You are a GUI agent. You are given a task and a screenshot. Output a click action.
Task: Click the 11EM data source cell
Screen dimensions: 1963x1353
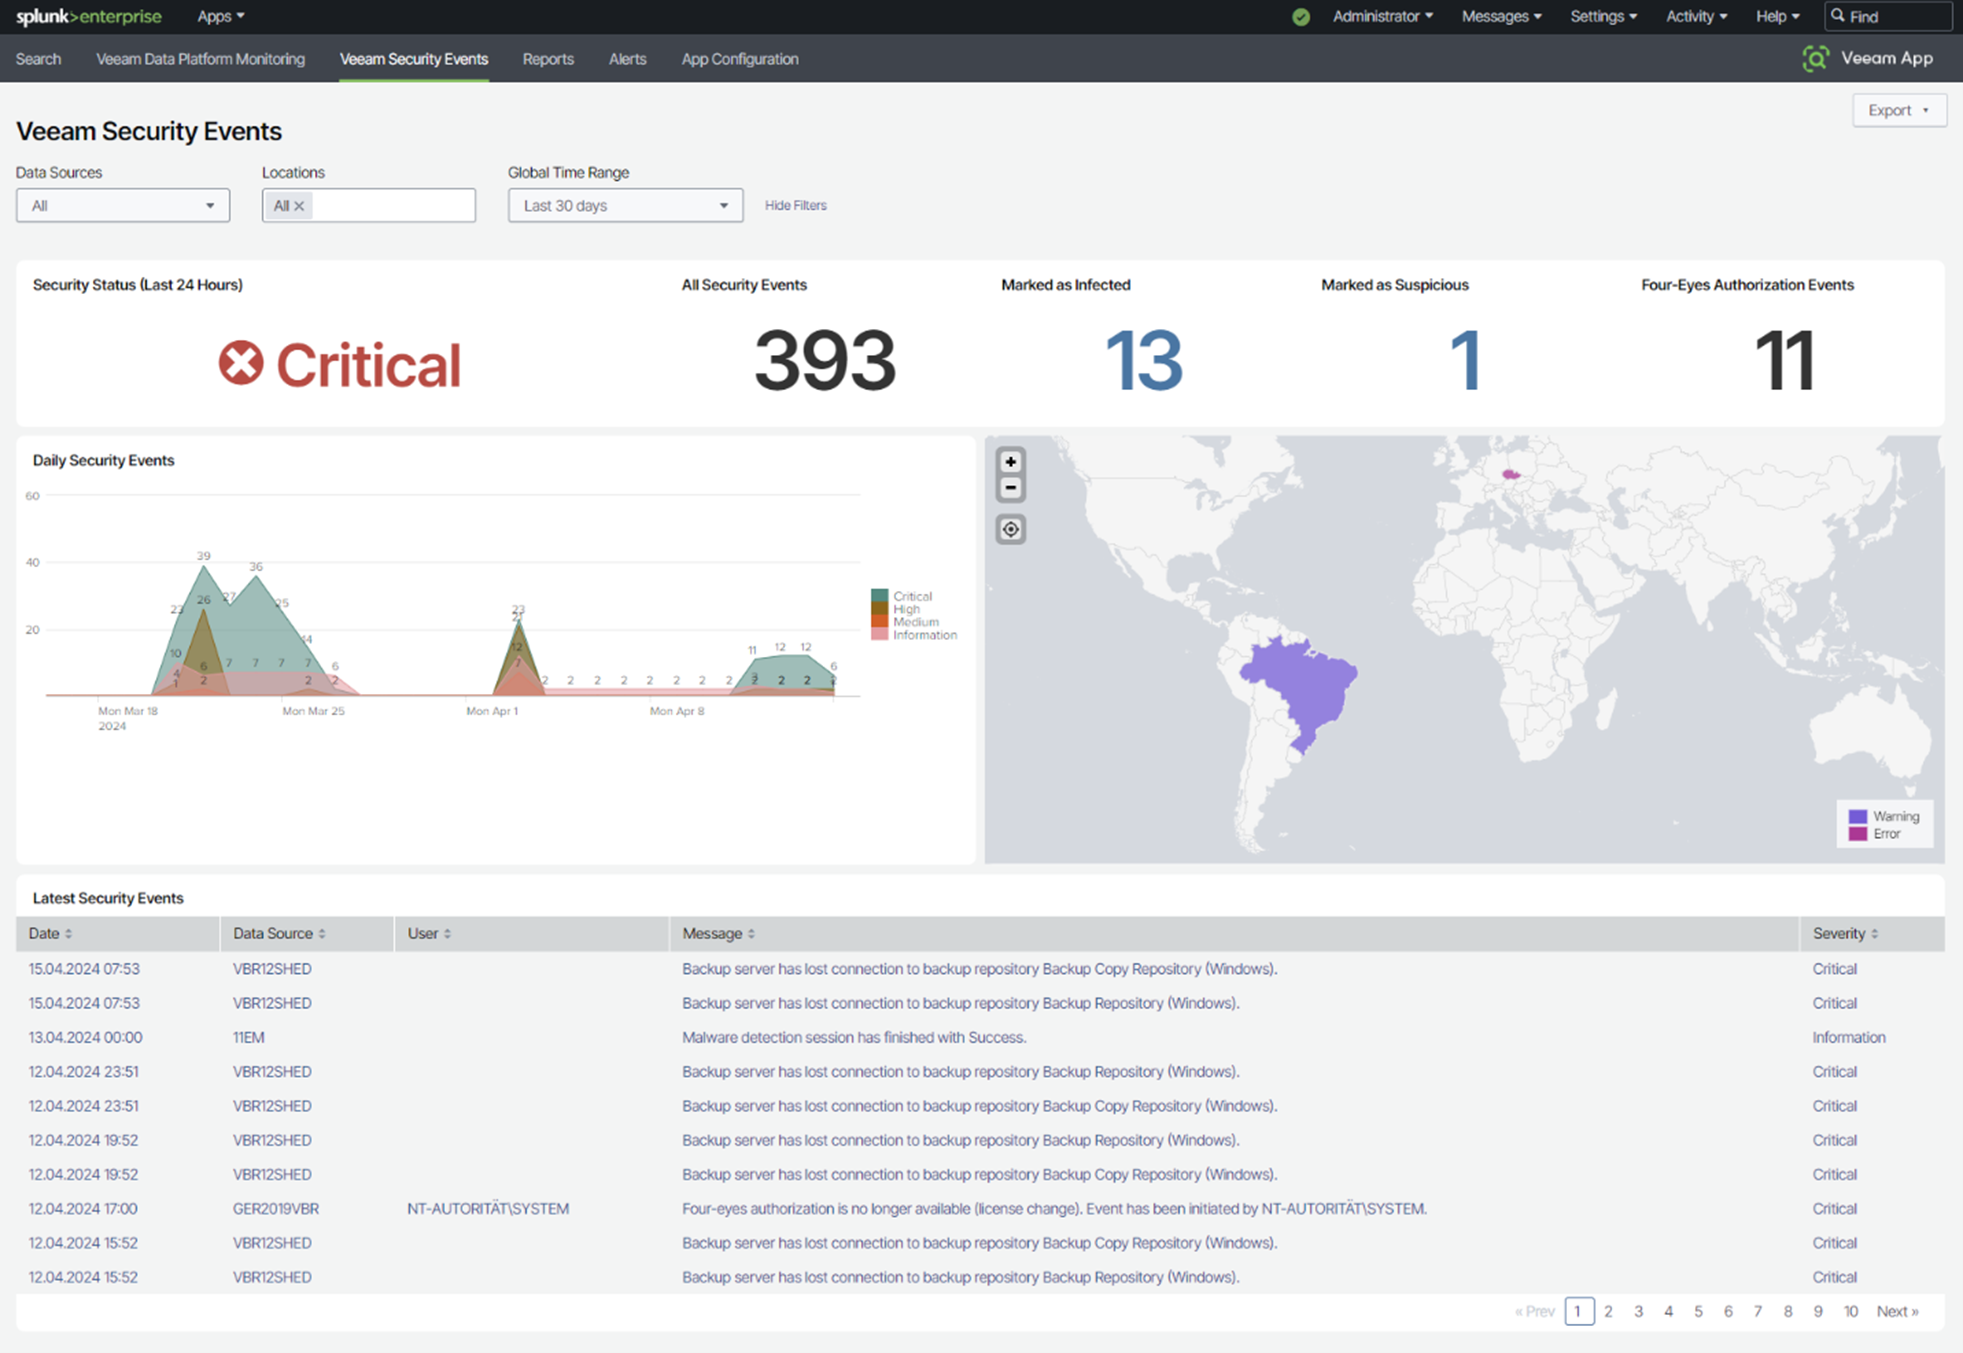click(x=249, y=1037)
